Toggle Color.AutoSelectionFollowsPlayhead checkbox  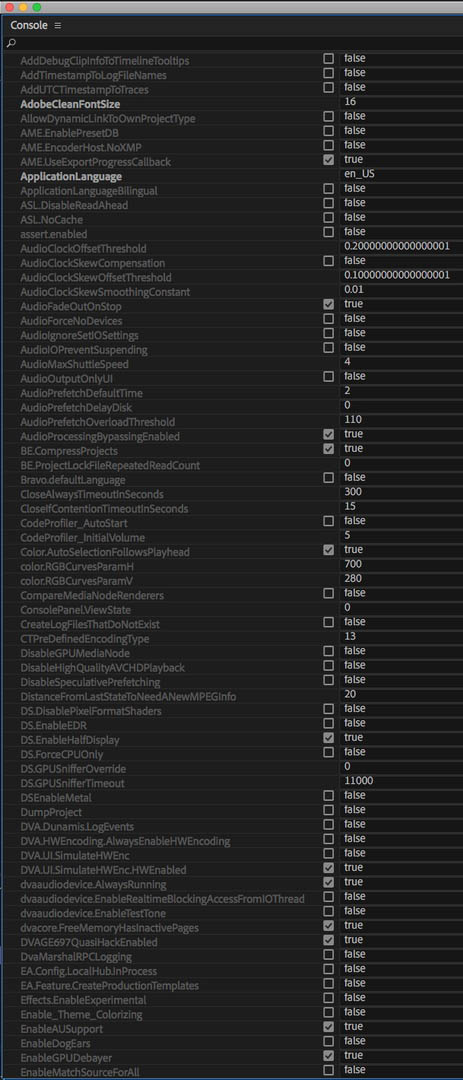click(x=329, y=550)
